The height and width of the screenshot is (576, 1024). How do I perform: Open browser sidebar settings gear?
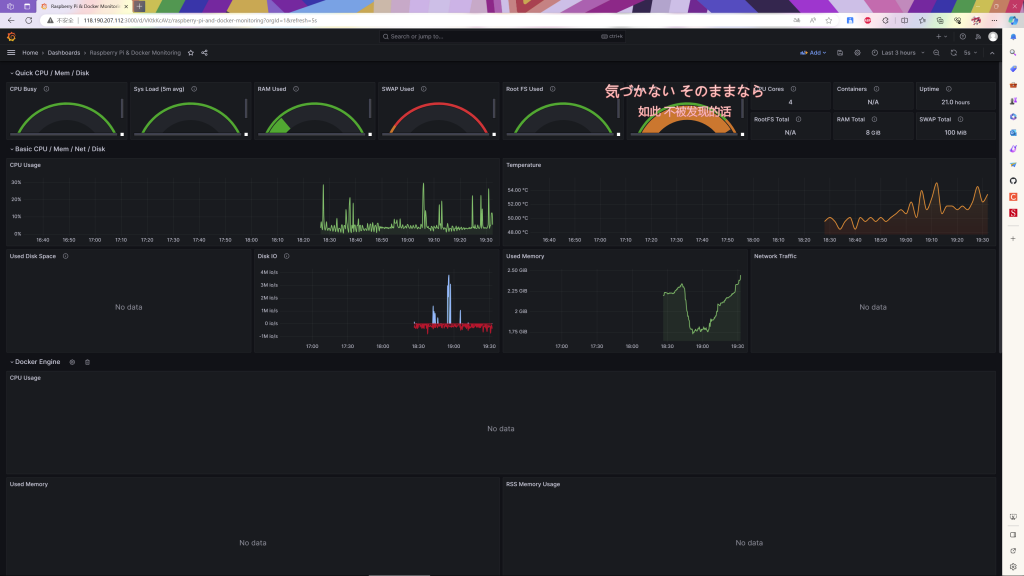pos(1013,567)
